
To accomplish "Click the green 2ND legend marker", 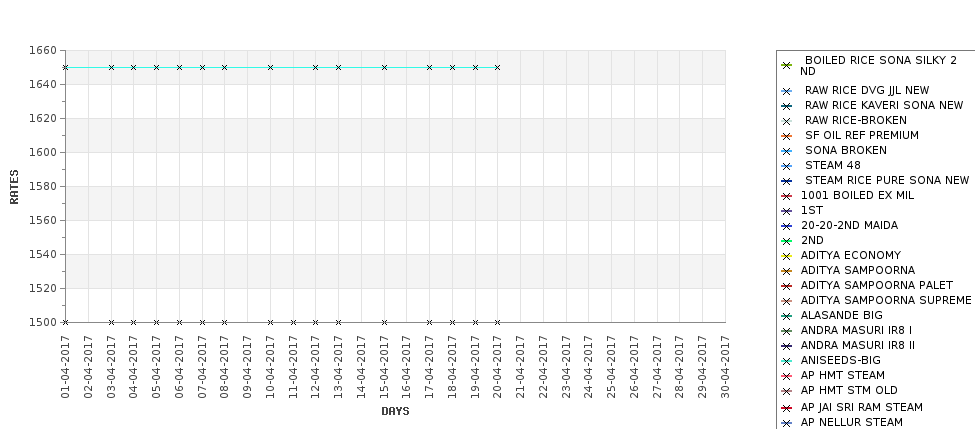I will [787, 241].
